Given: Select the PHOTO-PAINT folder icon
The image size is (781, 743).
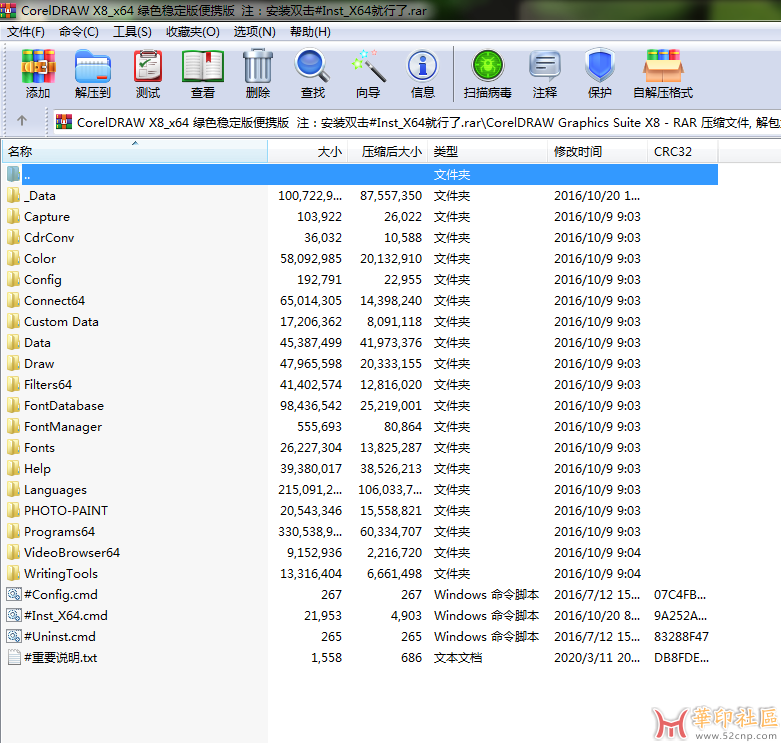Looking at the screenshot, I should [14, 510].
